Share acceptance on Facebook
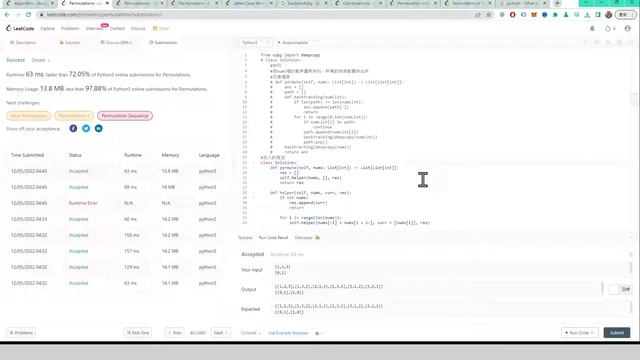 (73, 128)
